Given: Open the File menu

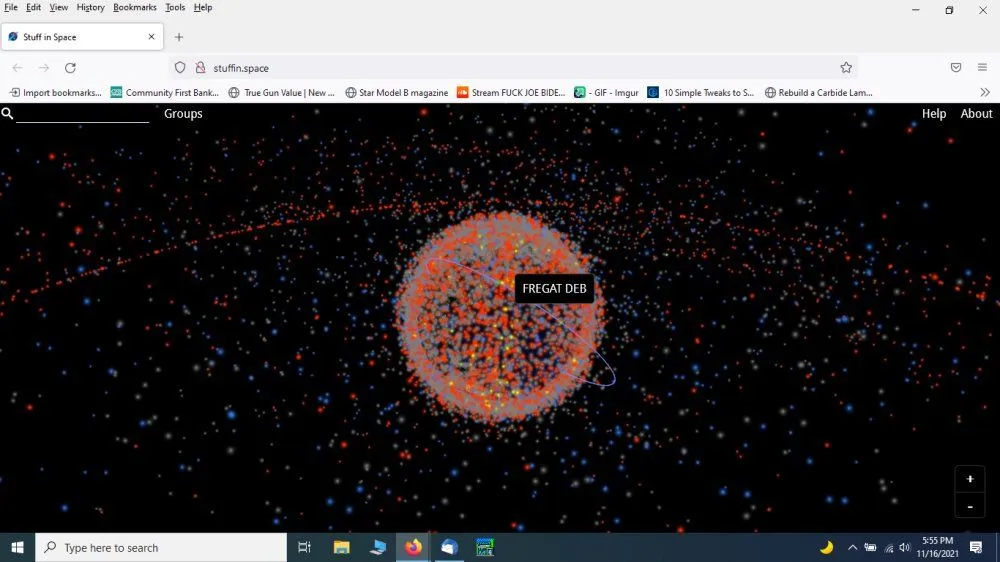Looking at the screenshot, I should [x=11, y=8].
